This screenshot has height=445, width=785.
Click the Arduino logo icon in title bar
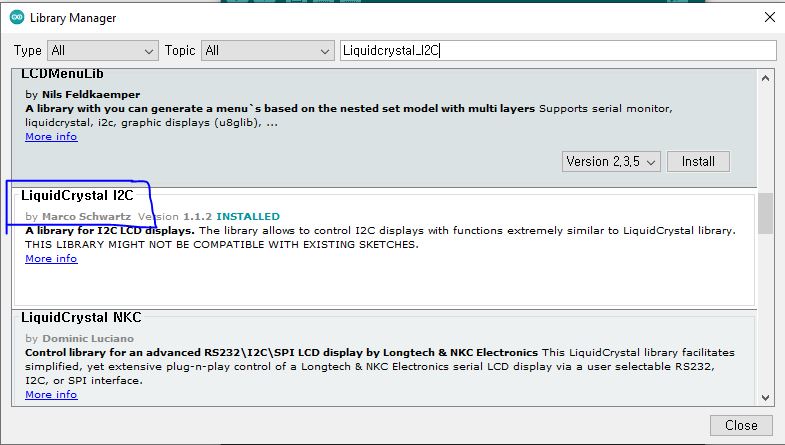17,18
